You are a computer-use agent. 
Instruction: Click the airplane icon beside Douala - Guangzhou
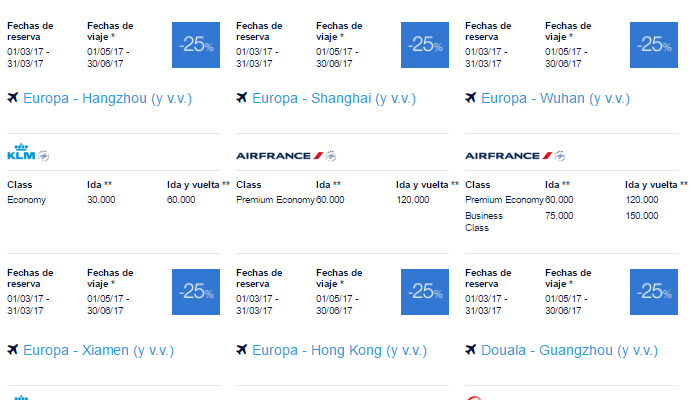(x=471, y=350)
